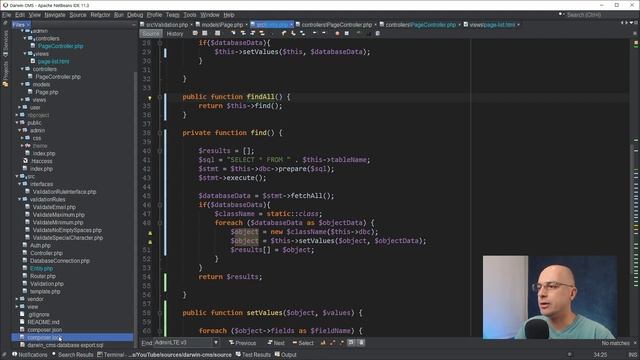Collapse the find() function fold marker at line 38
Screen dimensions: 640x360
coord(160,133)
